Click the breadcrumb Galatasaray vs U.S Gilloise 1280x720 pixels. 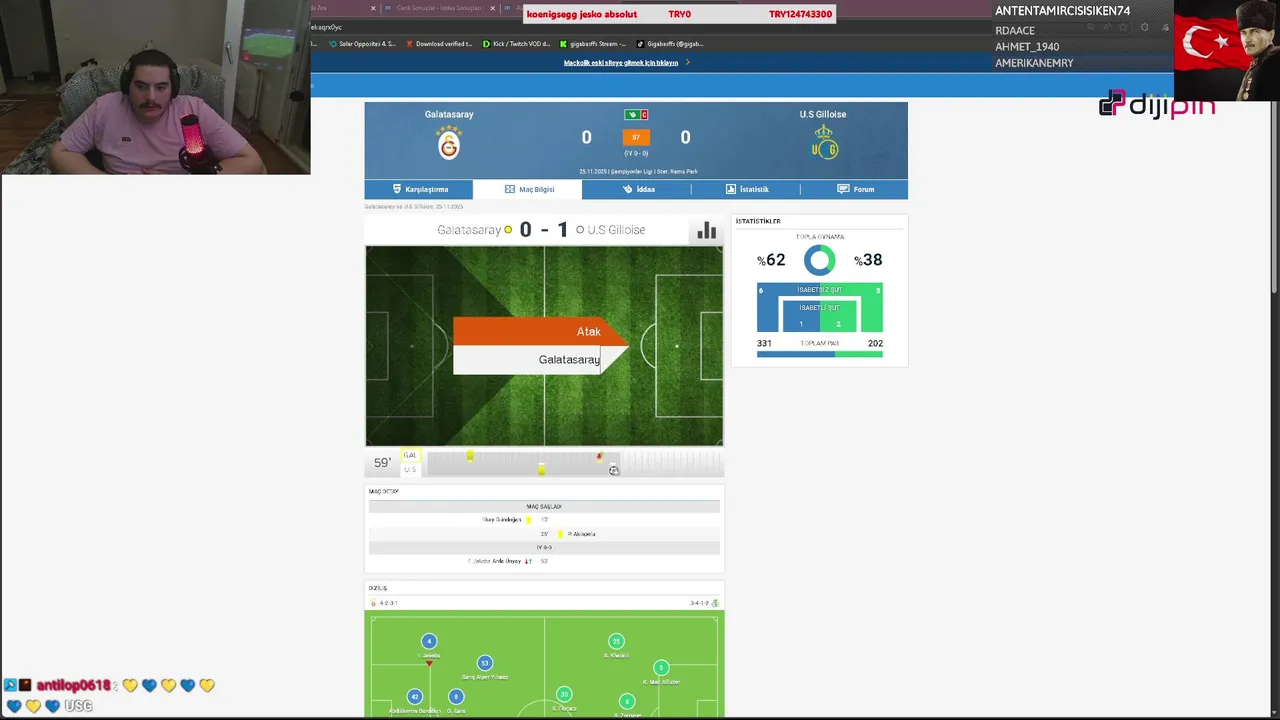pyautogui.click(x=414, y=207)
